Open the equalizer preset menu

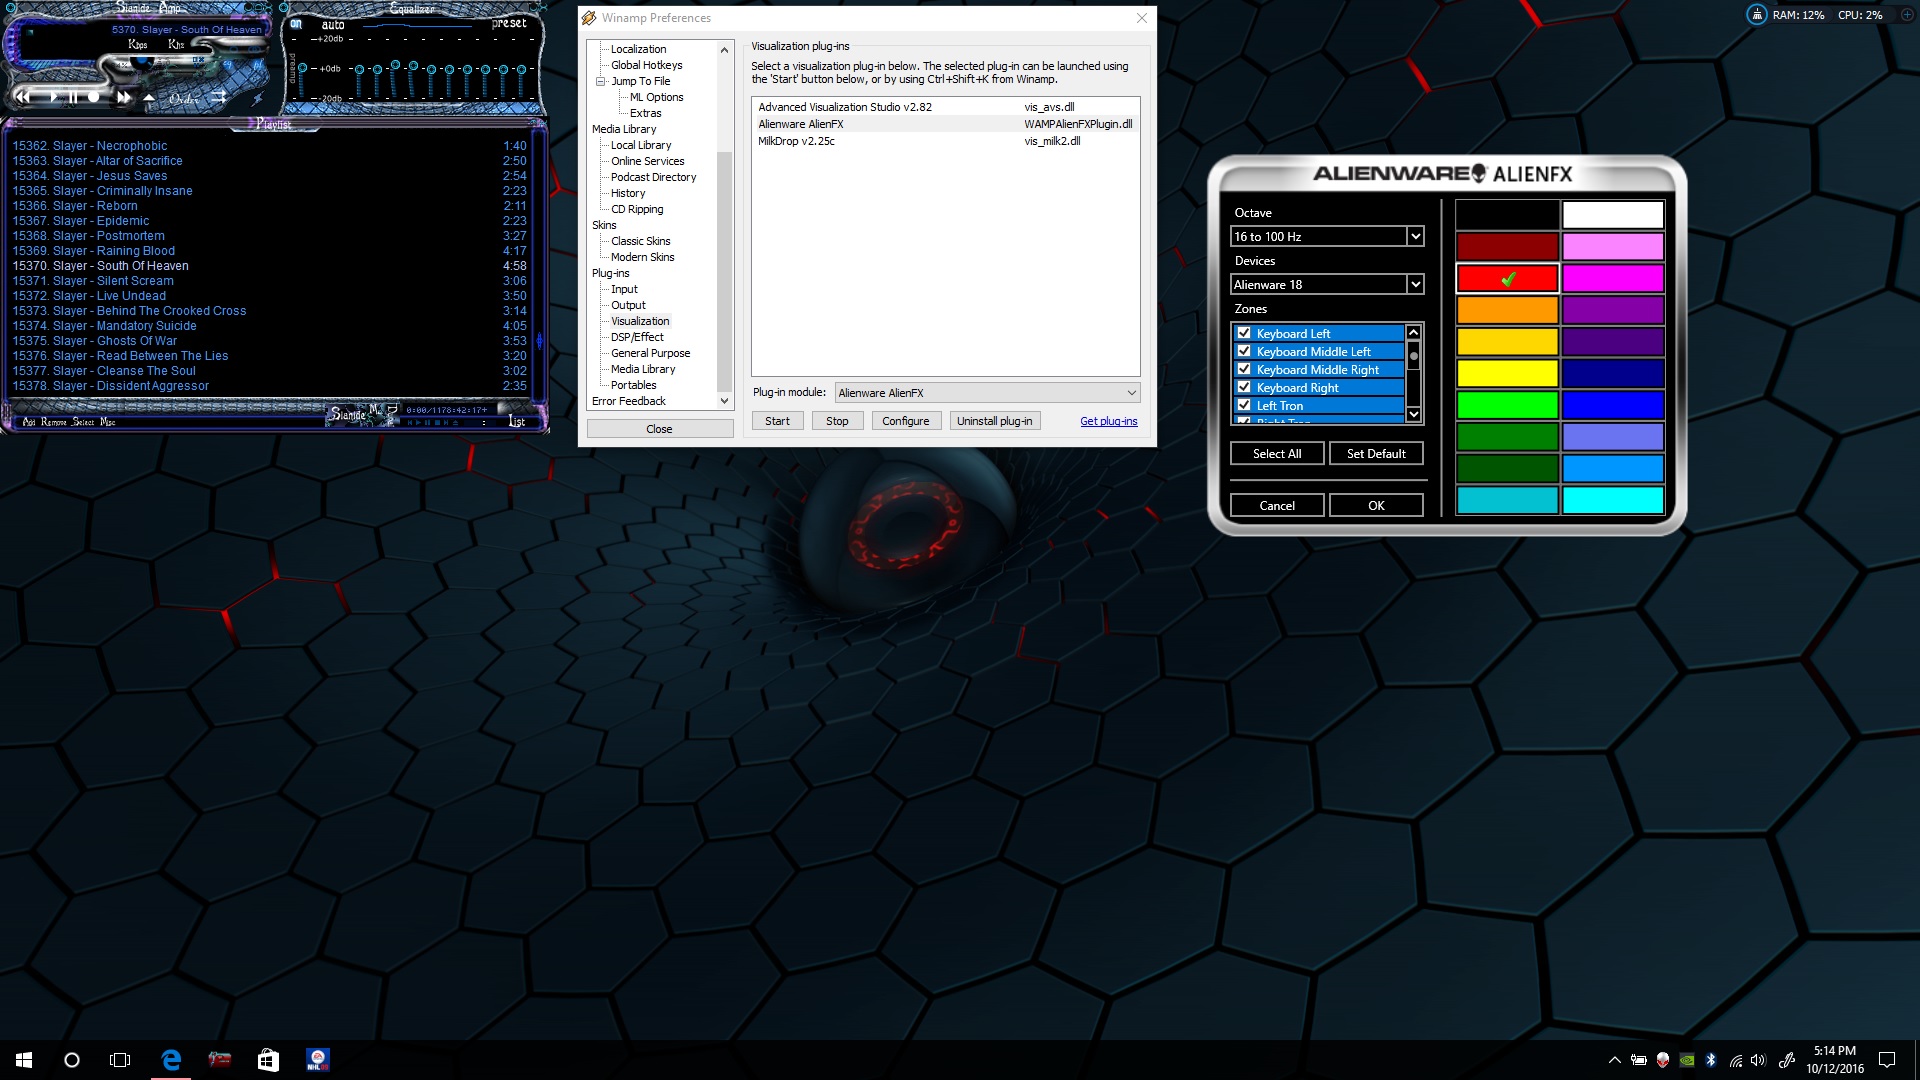pos(509,23)
